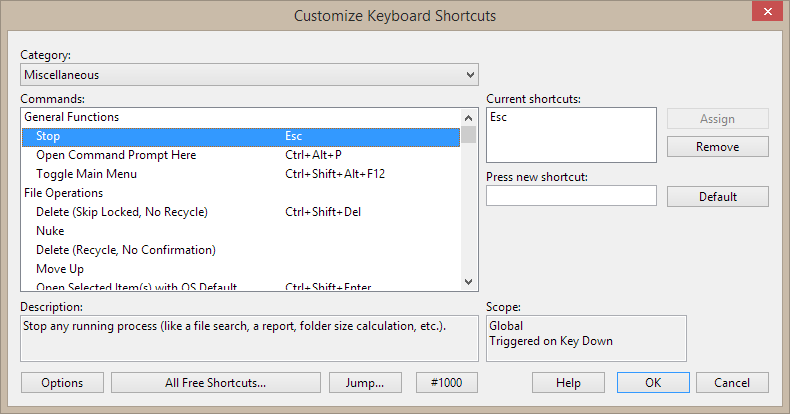Click in the Press new shortcut field
This screenshot has width=790, height=414.
pyautogui.click(x=571, y=196)
